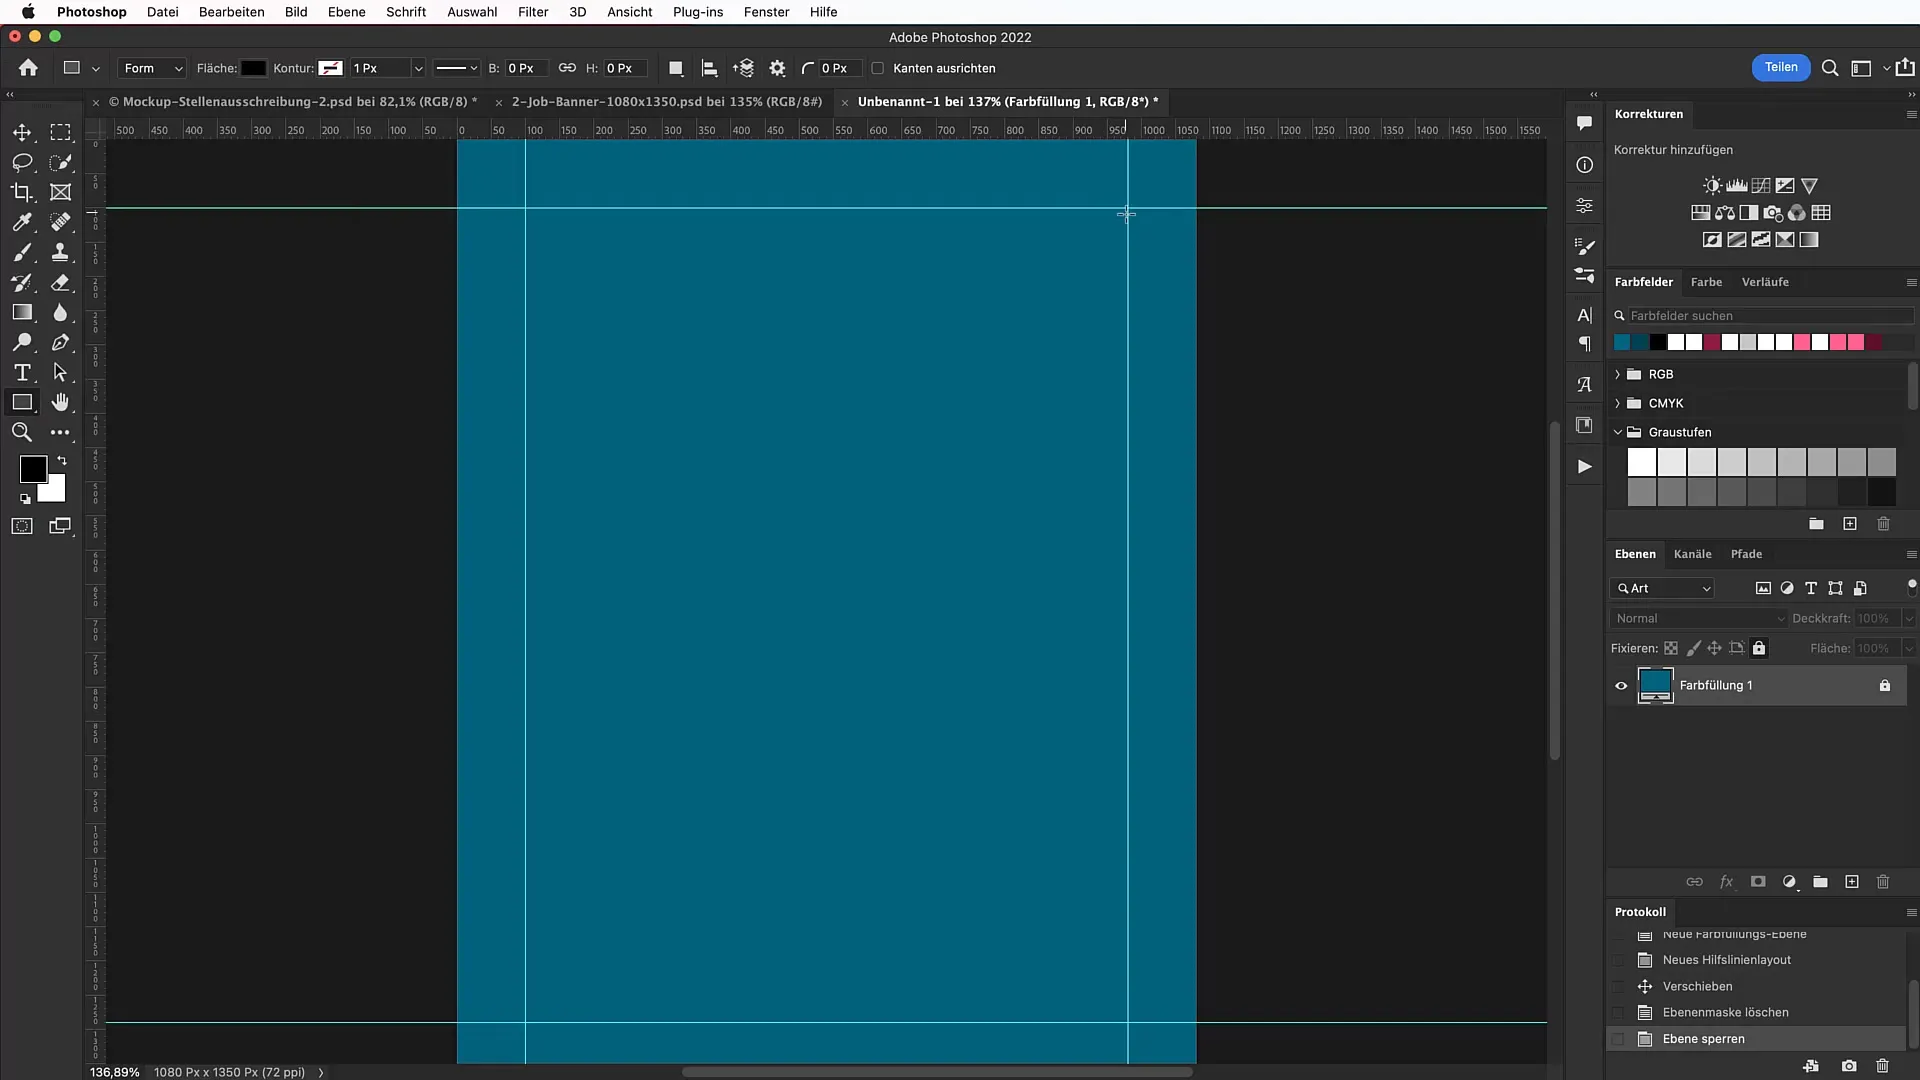
Task: Click the search magnifier icon top right
Action: pos(1830,68)
